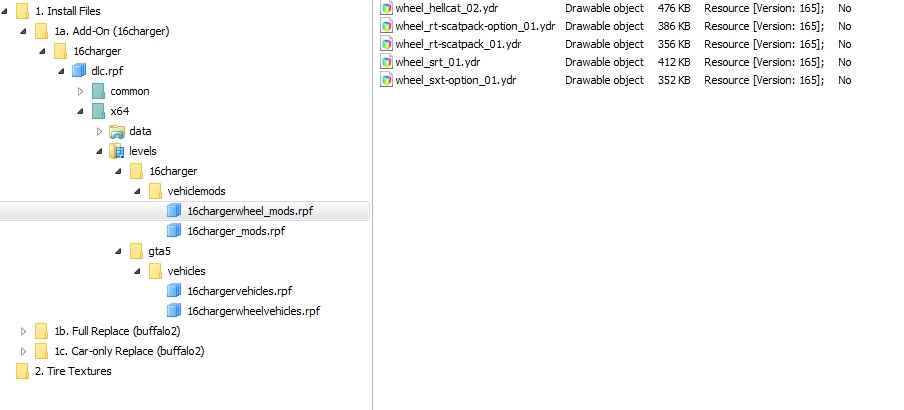Select file name wheel_sxt-option_01.ydr

pyautogui.click(x=455, y=80)
